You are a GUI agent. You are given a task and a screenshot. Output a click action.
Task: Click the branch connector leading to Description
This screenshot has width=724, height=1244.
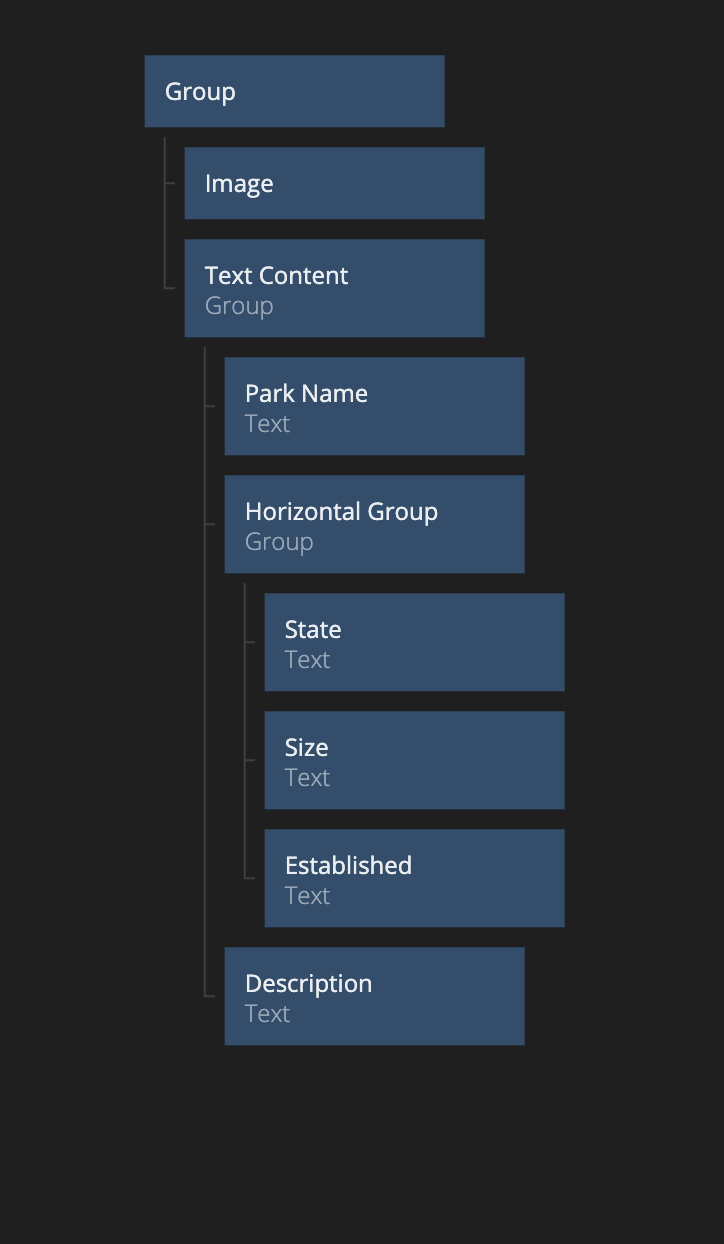(210, 995)
